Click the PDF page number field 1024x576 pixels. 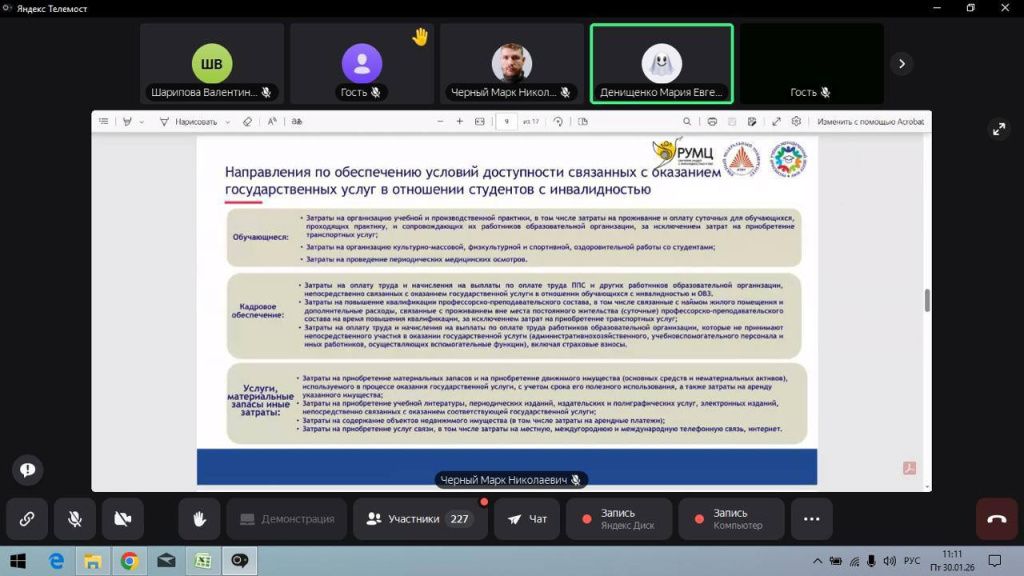pos(508,122)
